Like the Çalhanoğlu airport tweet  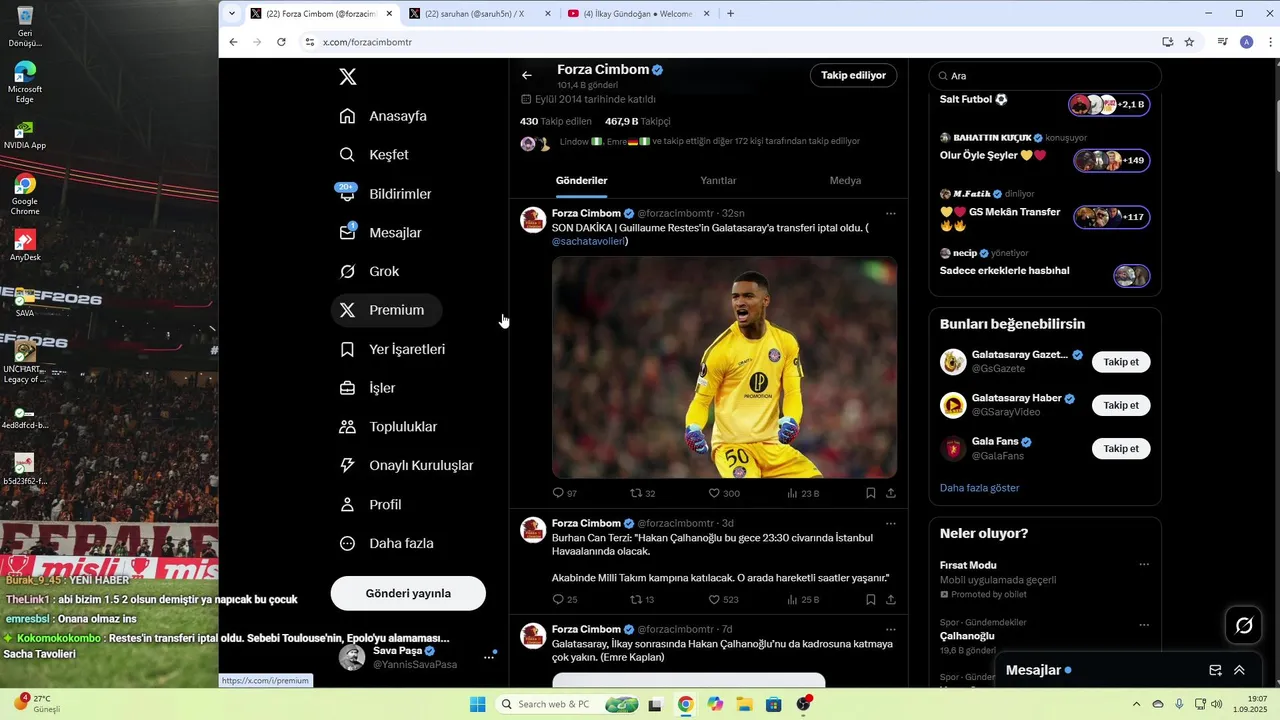(x=724, y=600)
